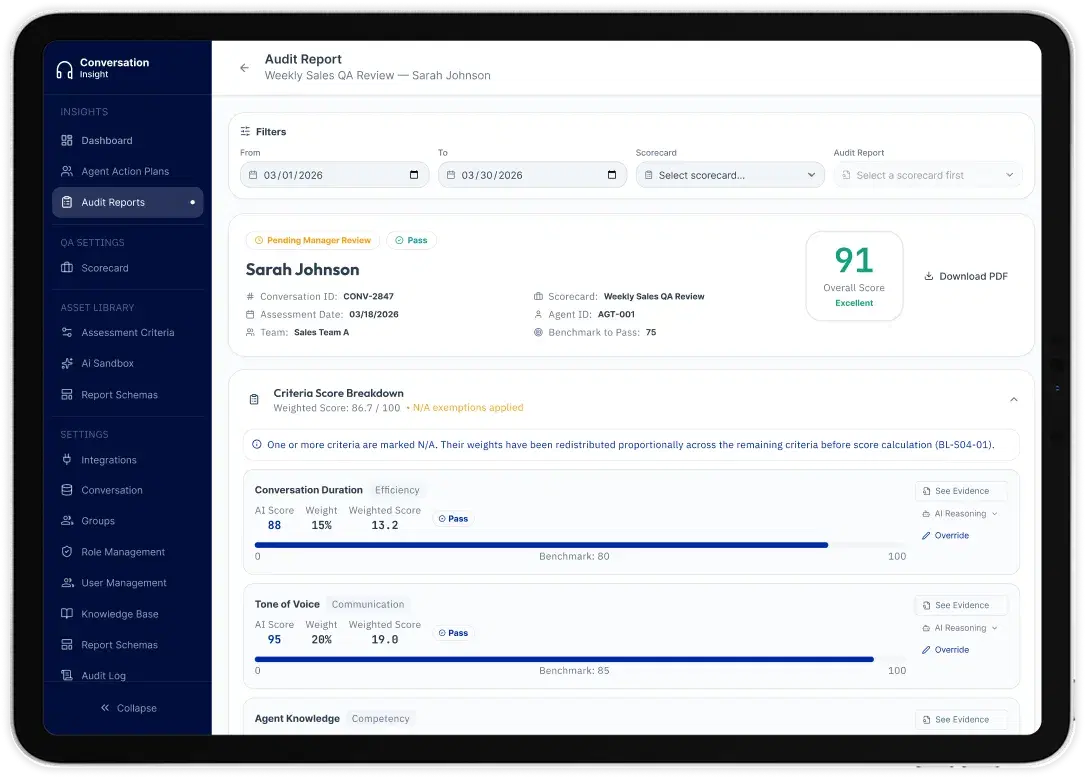Expand AI Reasoning for Conversation Duration
The image size is (1086, 778).
click(960, 513)
